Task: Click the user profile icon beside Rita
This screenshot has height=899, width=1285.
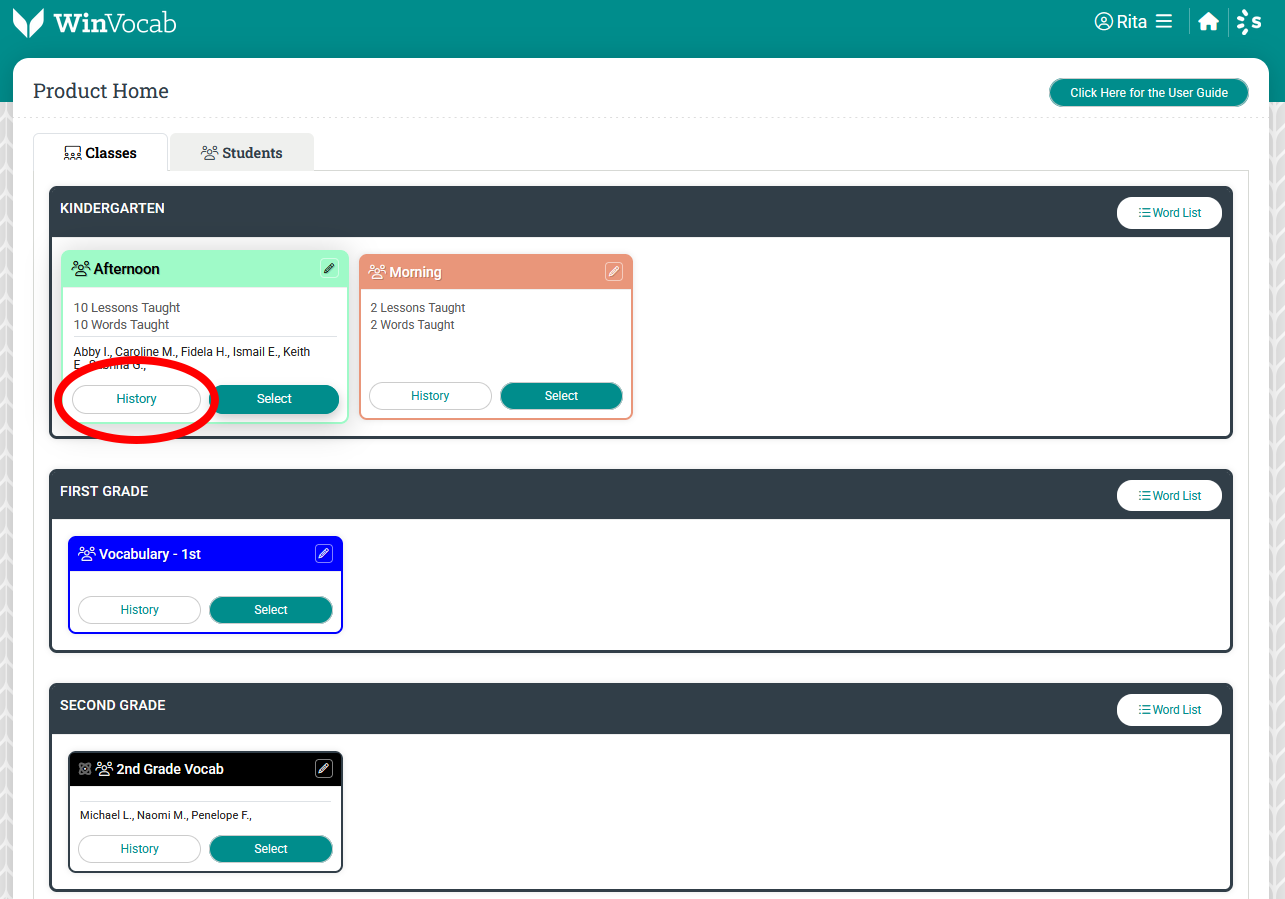Action: (x=1103, y=21)
